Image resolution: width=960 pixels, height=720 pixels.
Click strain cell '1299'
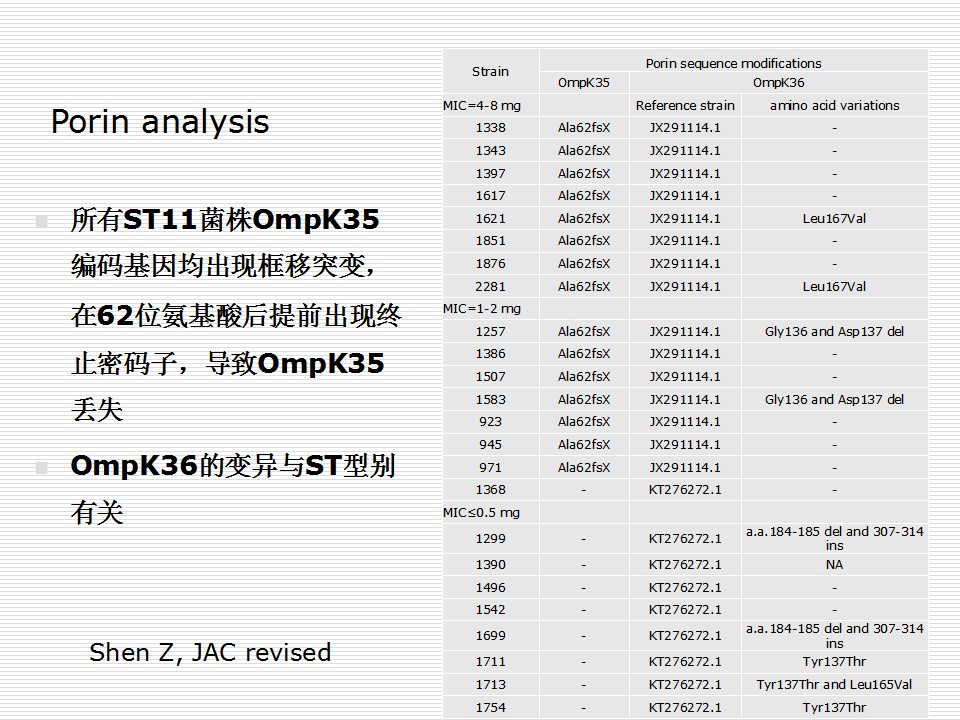(490, 539)
